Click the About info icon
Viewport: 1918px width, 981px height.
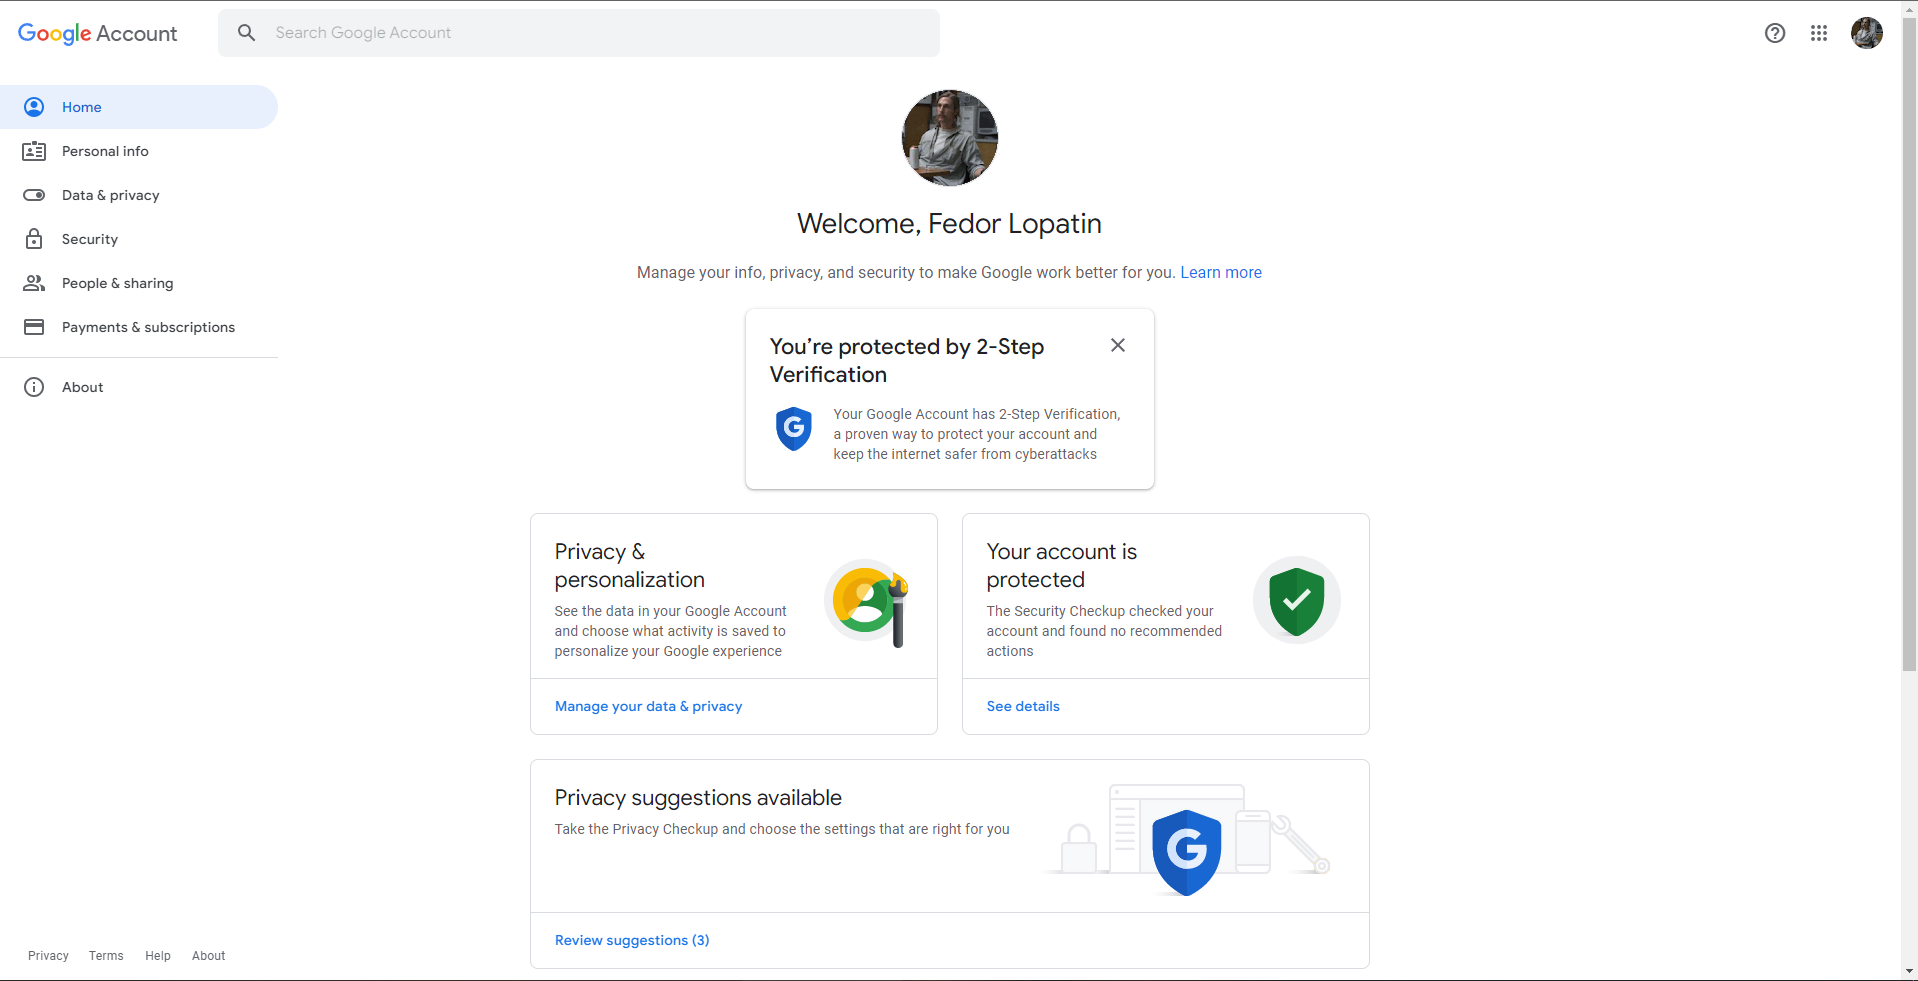(34, 387)
